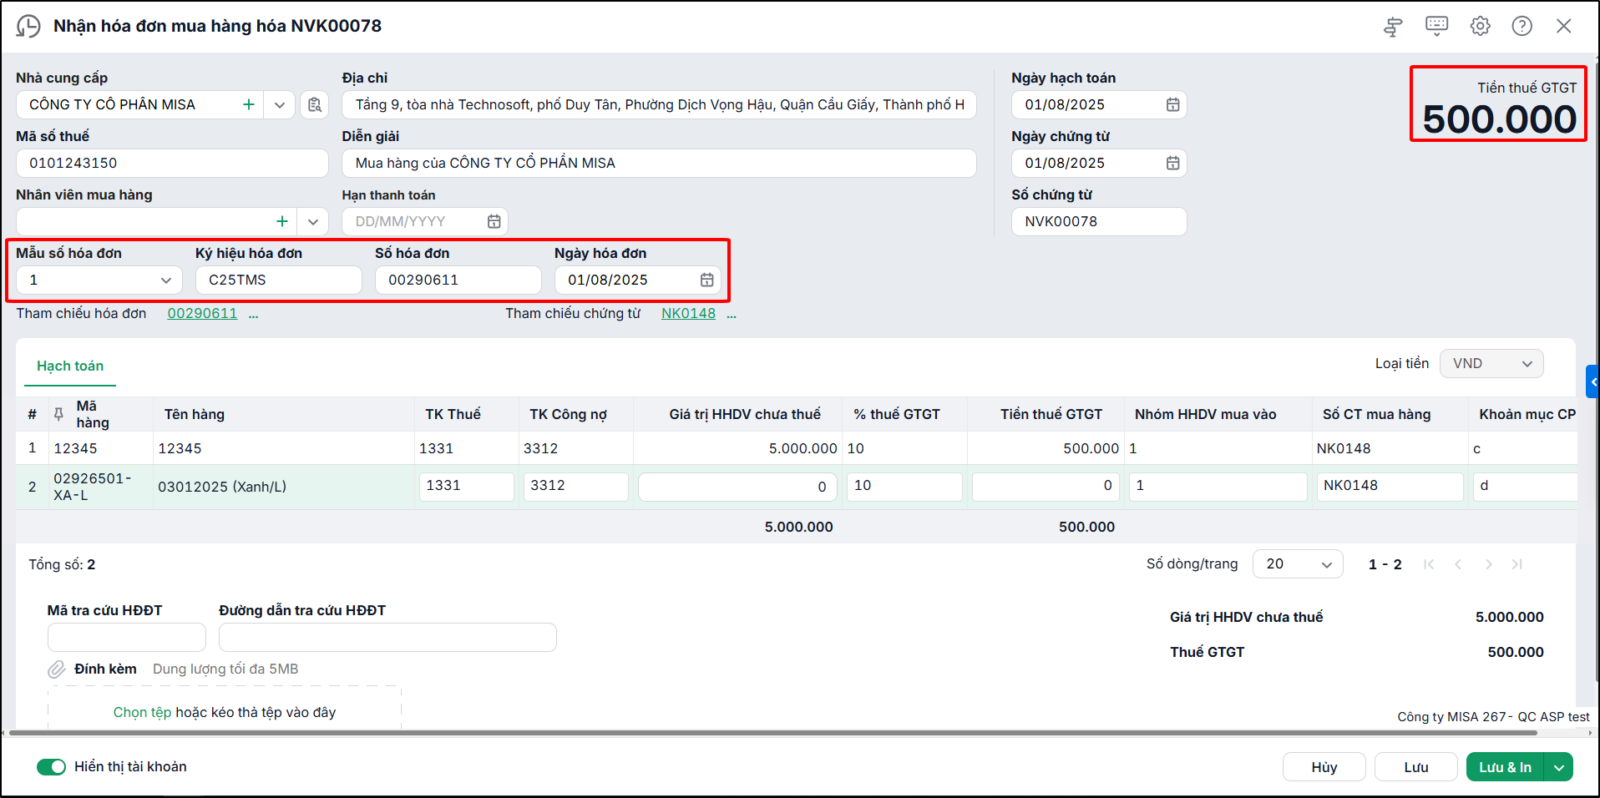This screenshot has height=798, width=1600.
Task: Go to next page of the table
Action: coord(1488,565)
